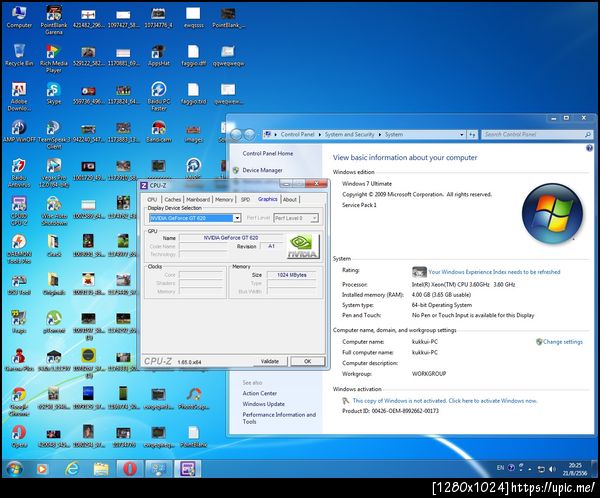Launch DAEMON Tools Pro shortcut
Viewport: 600px width, 498px height.
click(19, 249)
